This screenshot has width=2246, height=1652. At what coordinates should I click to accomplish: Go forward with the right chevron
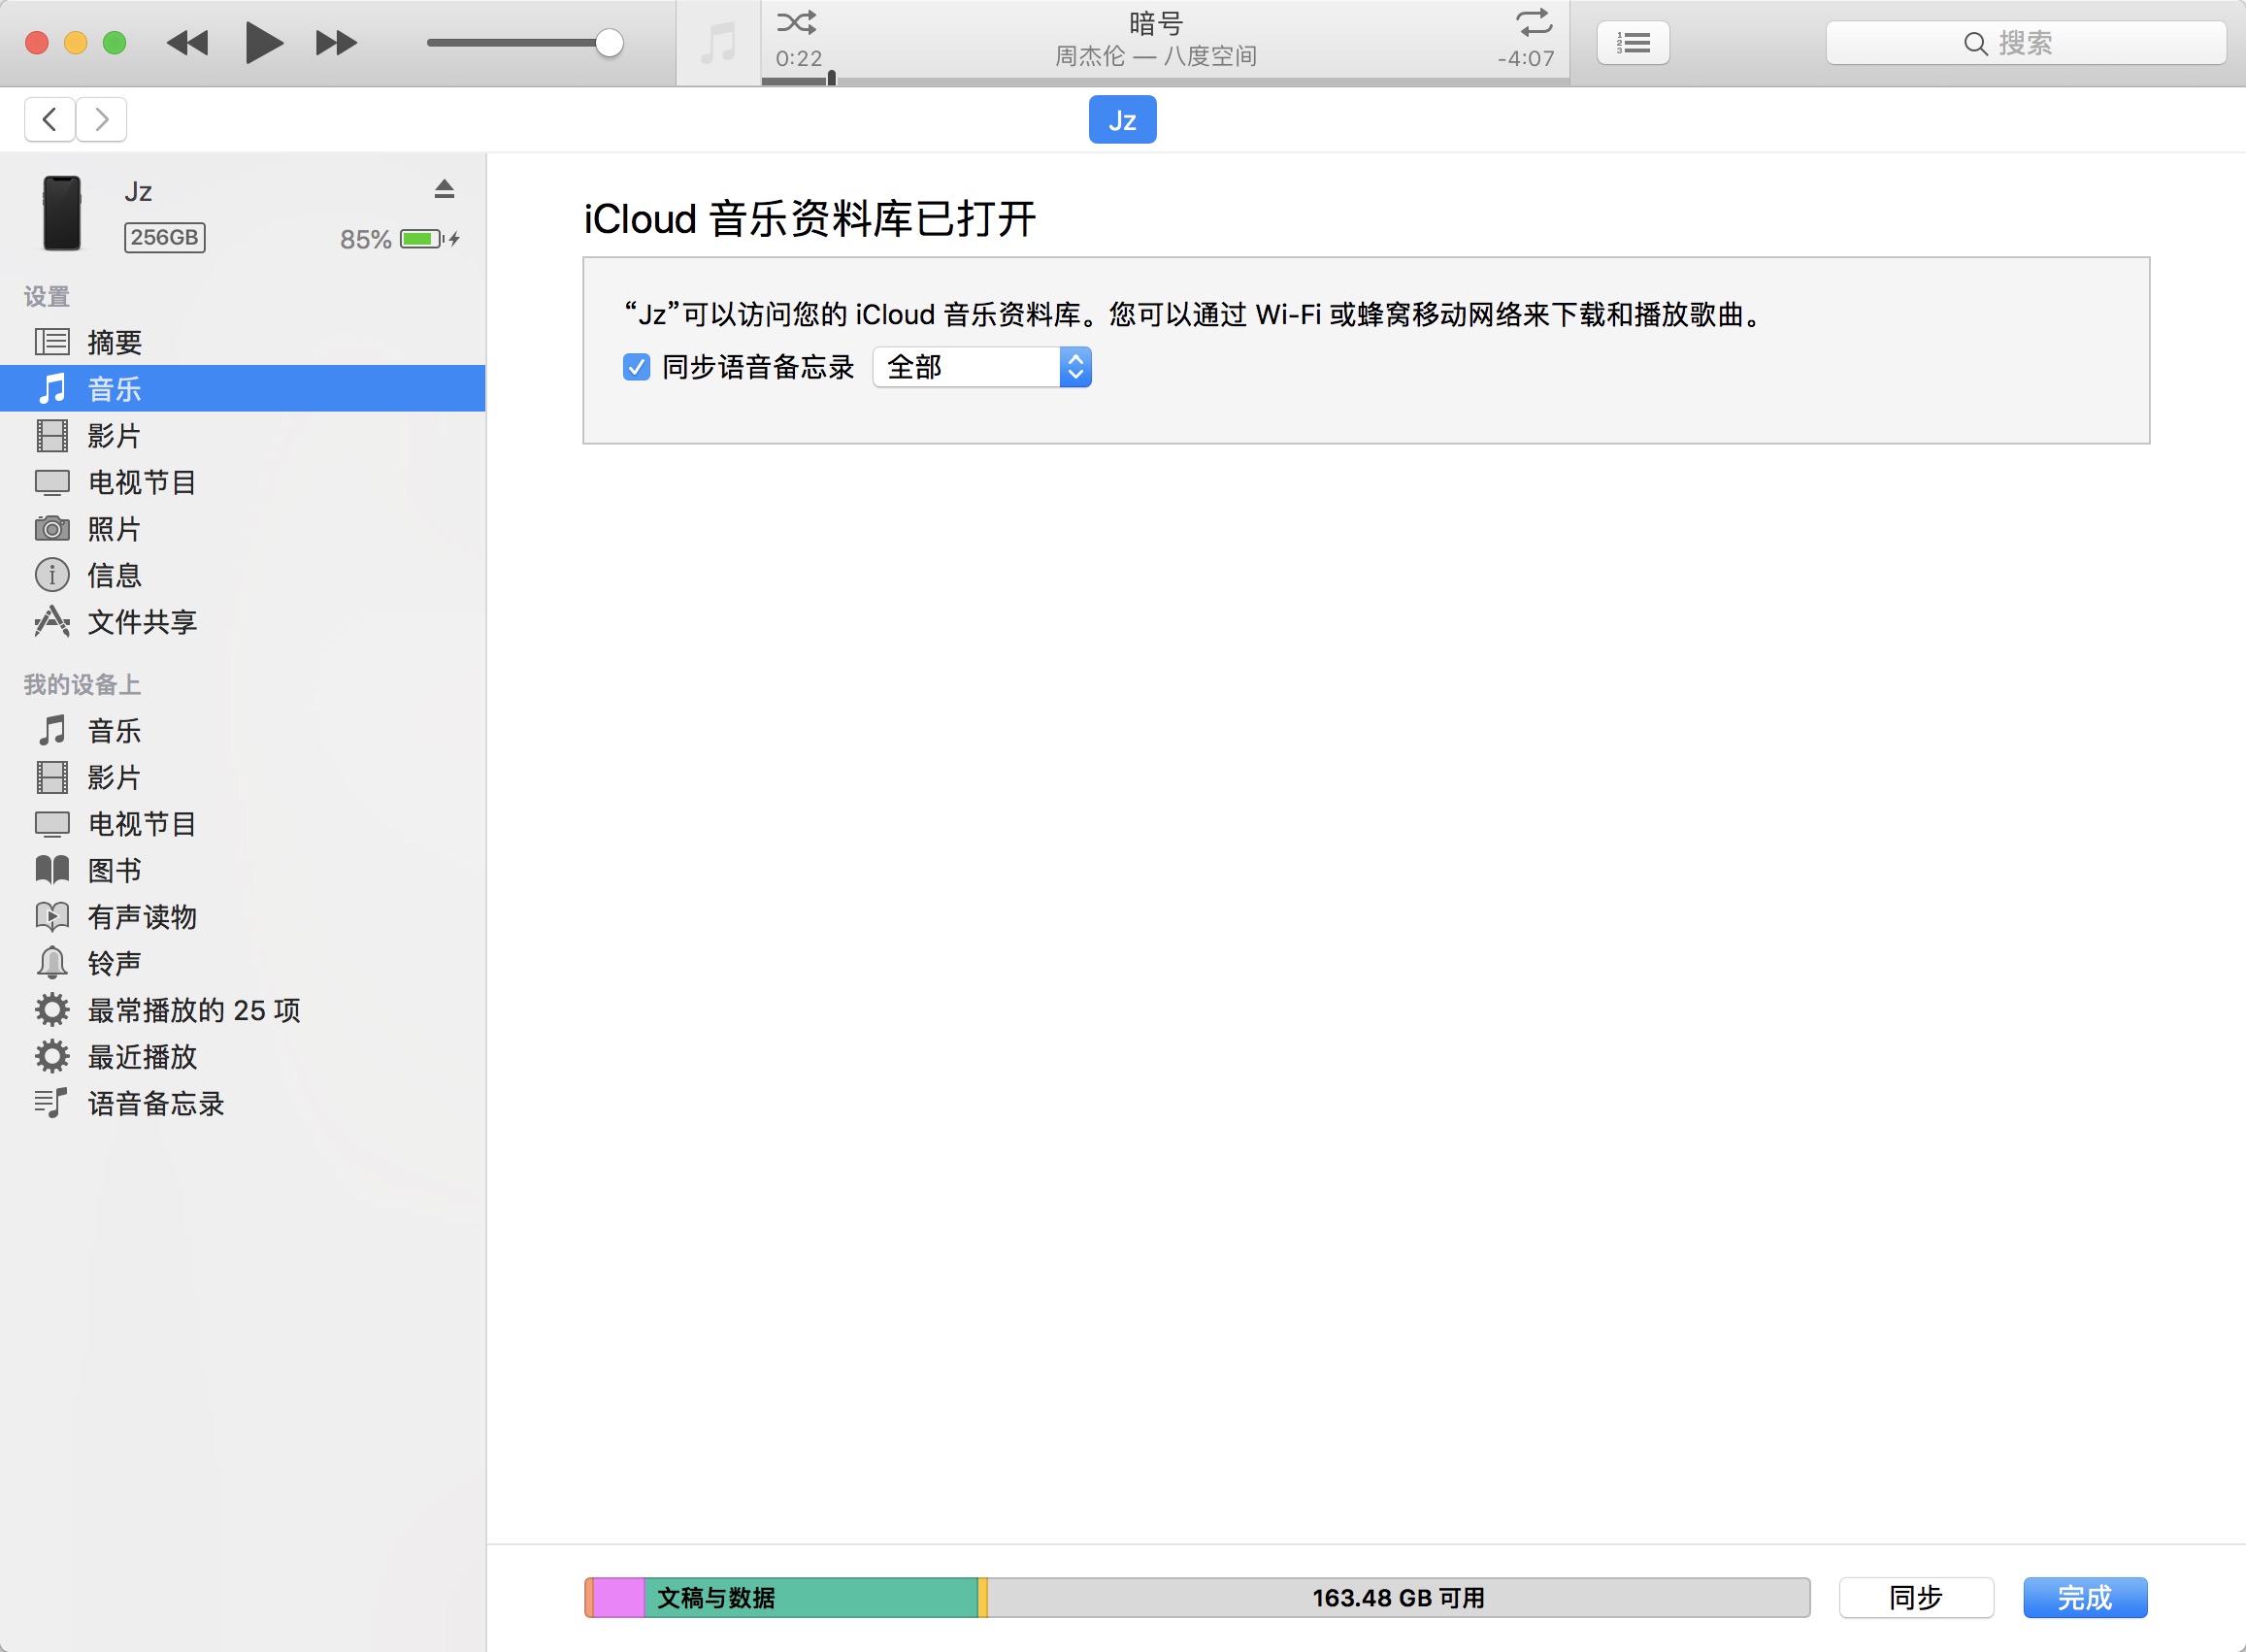pos(101,120)
